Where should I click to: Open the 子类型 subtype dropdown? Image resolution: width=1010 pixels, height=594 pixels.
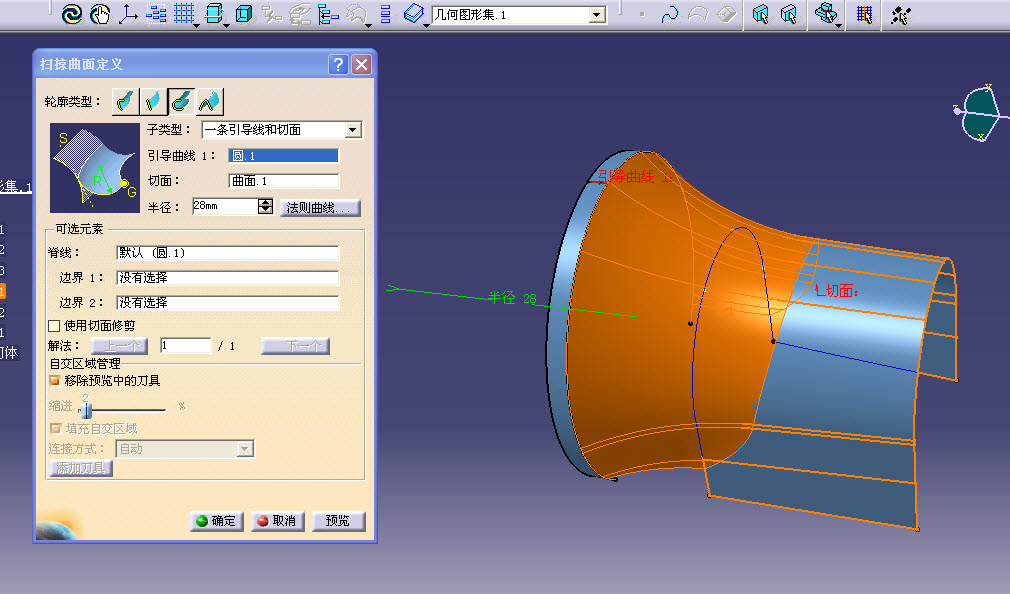point(352,130)
